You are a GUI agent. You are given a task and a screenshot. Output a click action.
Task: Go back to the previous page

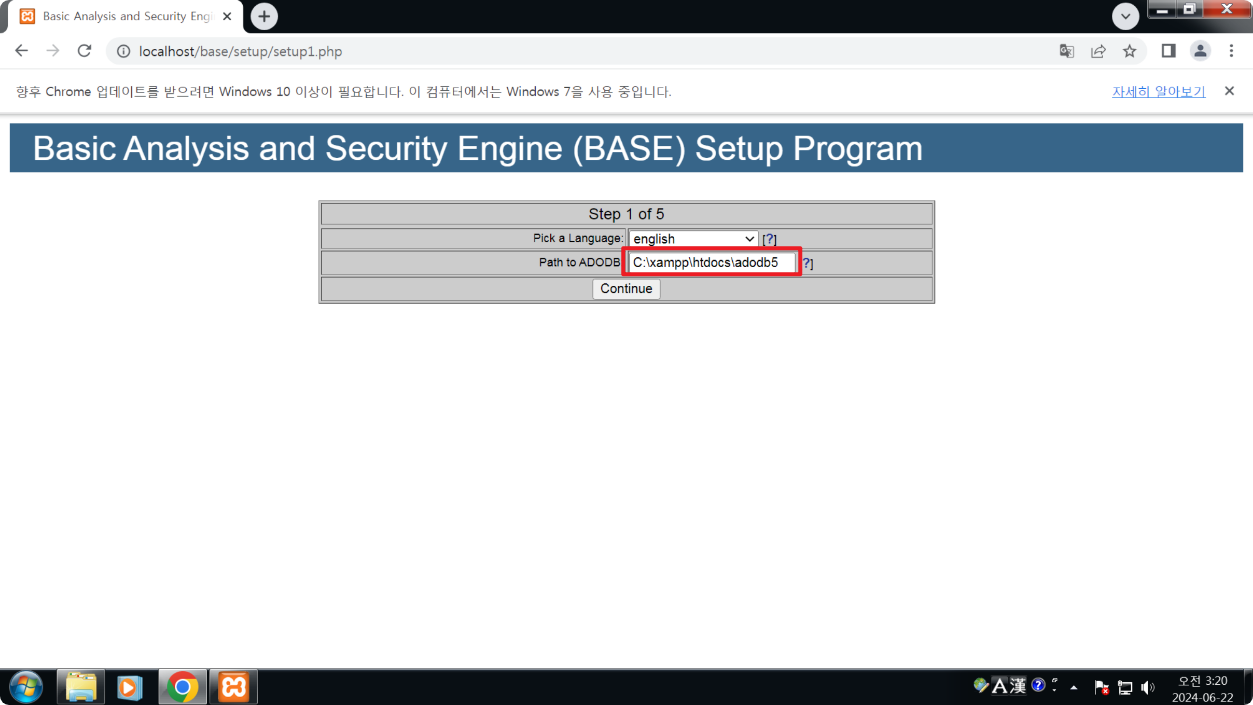(x=22, y=51)
